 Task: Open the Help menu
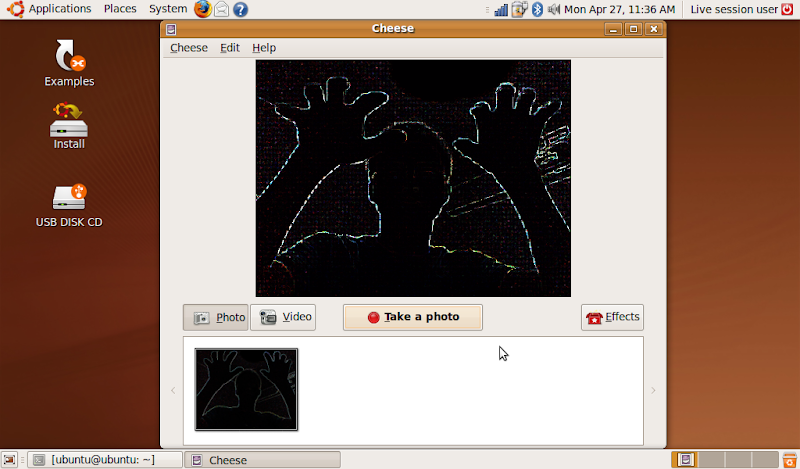tap(264, 48)
